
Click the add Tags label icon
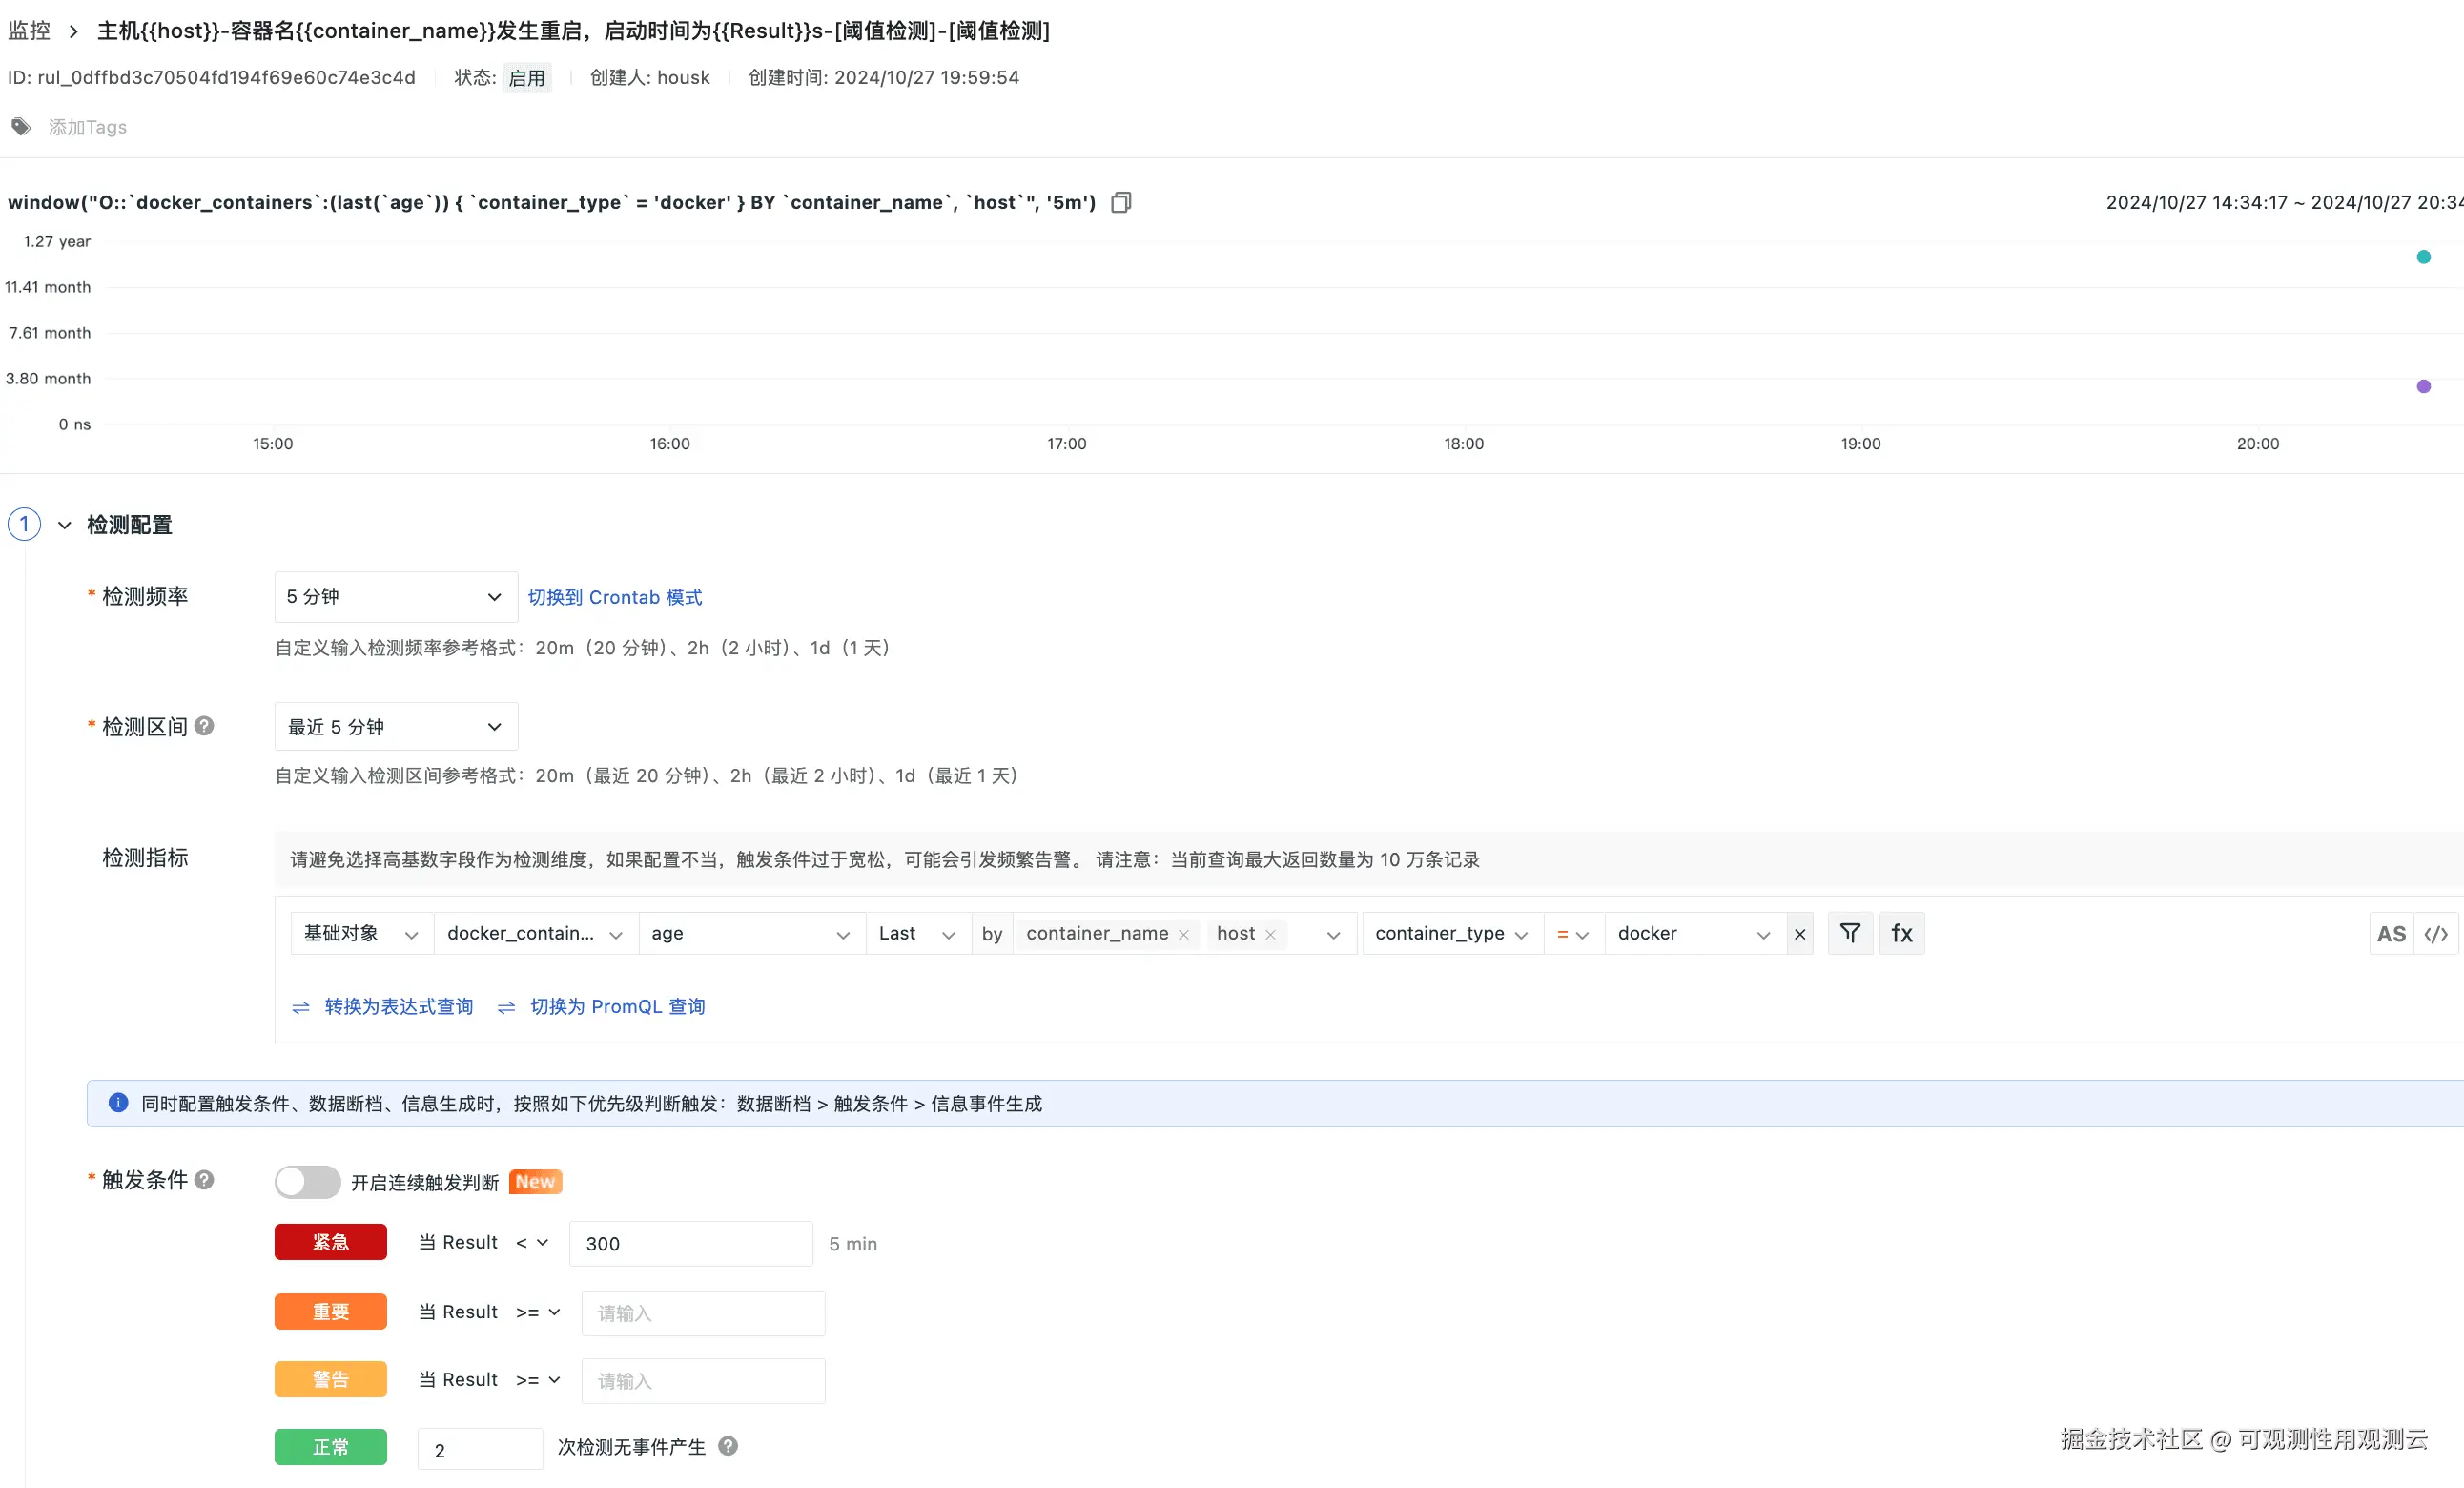coord(21,127)
